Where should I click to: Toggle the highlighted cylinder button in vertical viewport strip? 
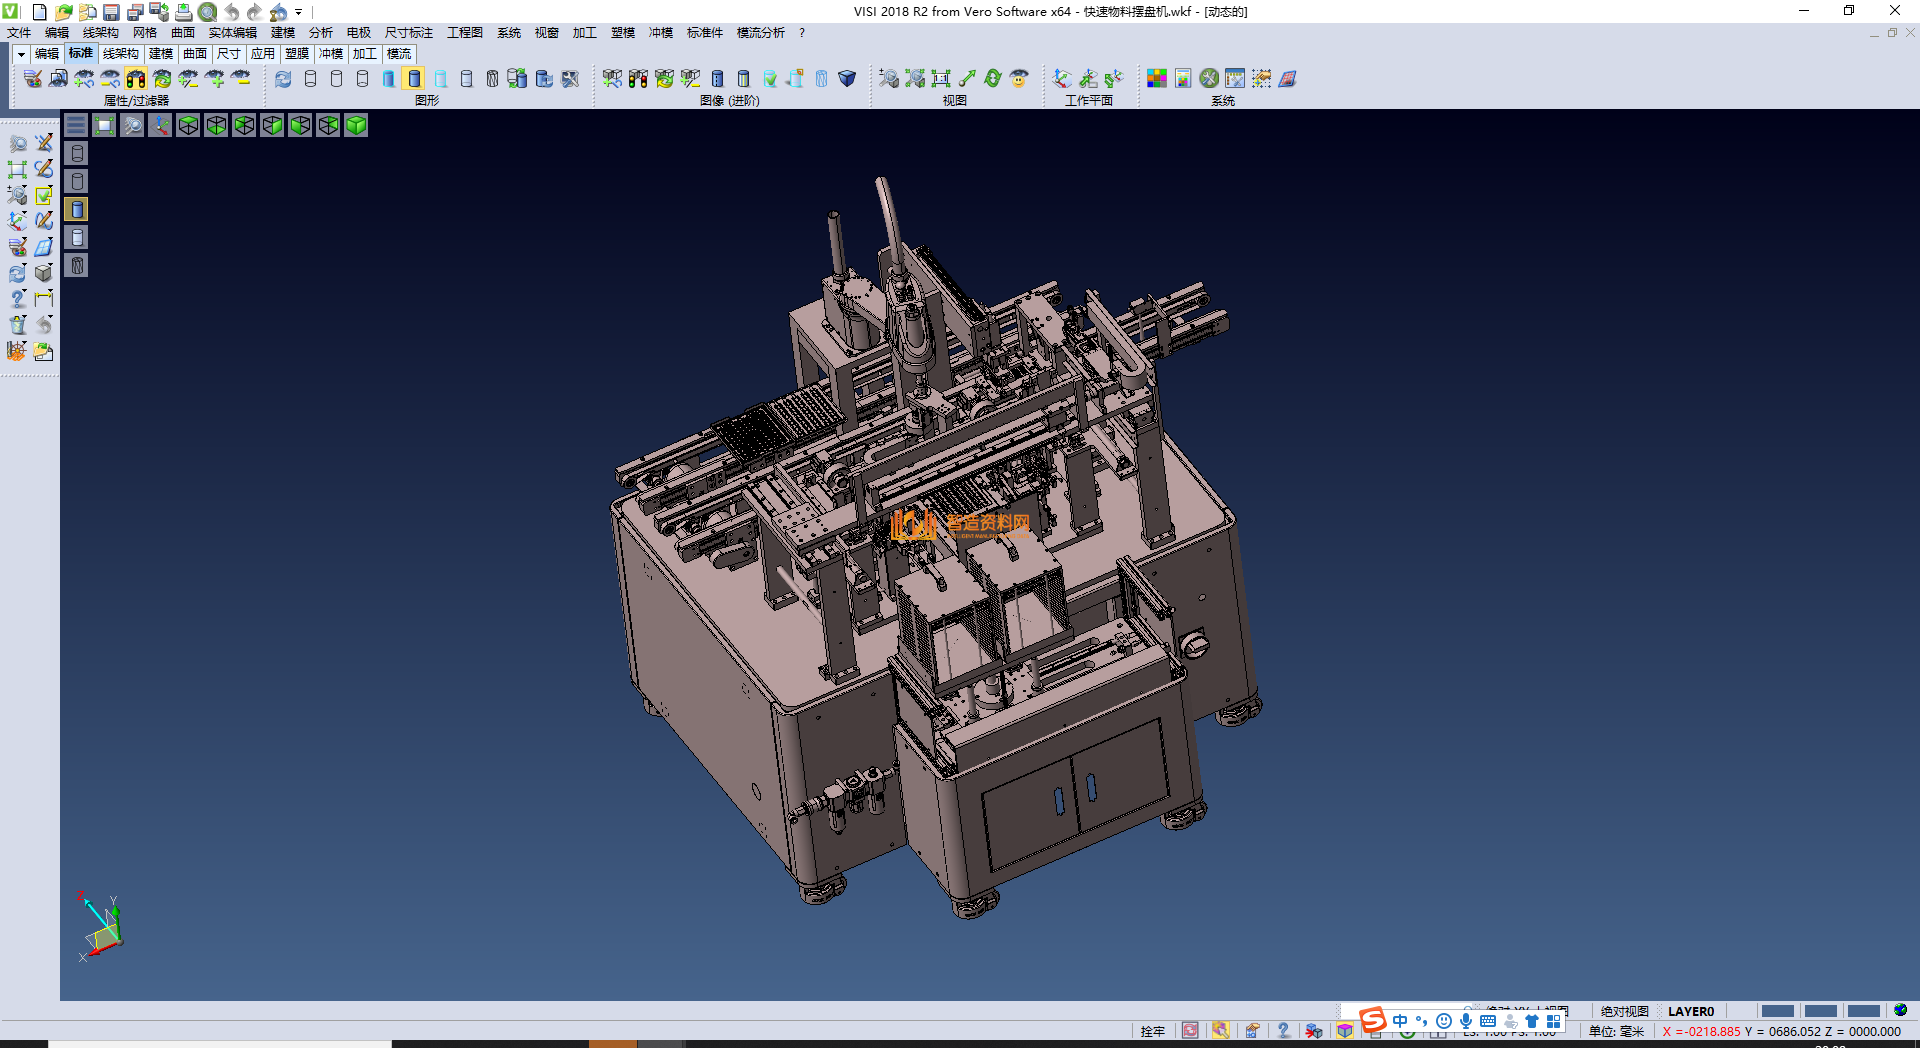click(x=77, y=209)
